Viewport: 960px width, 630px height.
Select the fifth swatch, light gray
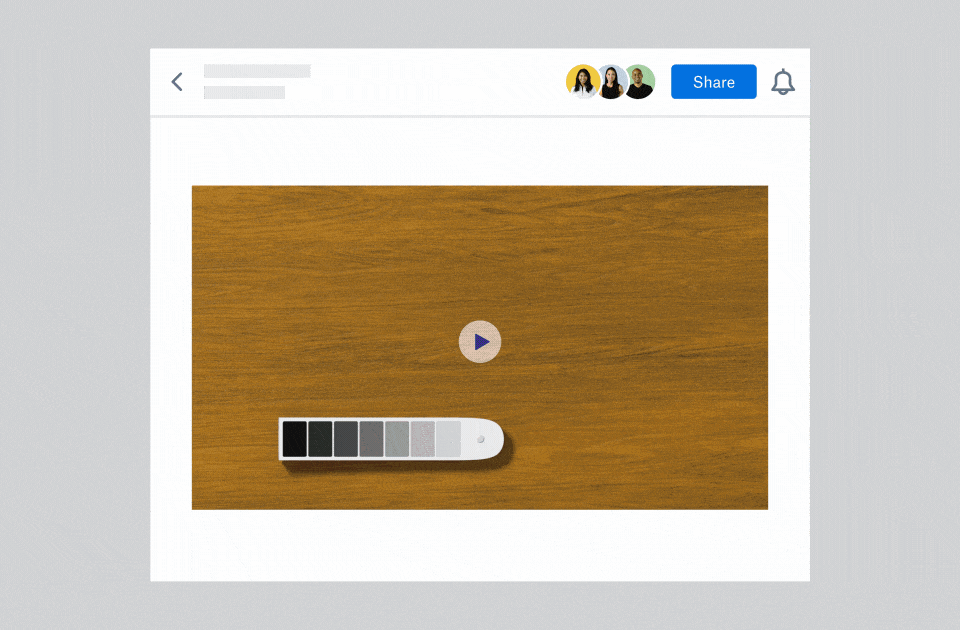click(397, 439)
